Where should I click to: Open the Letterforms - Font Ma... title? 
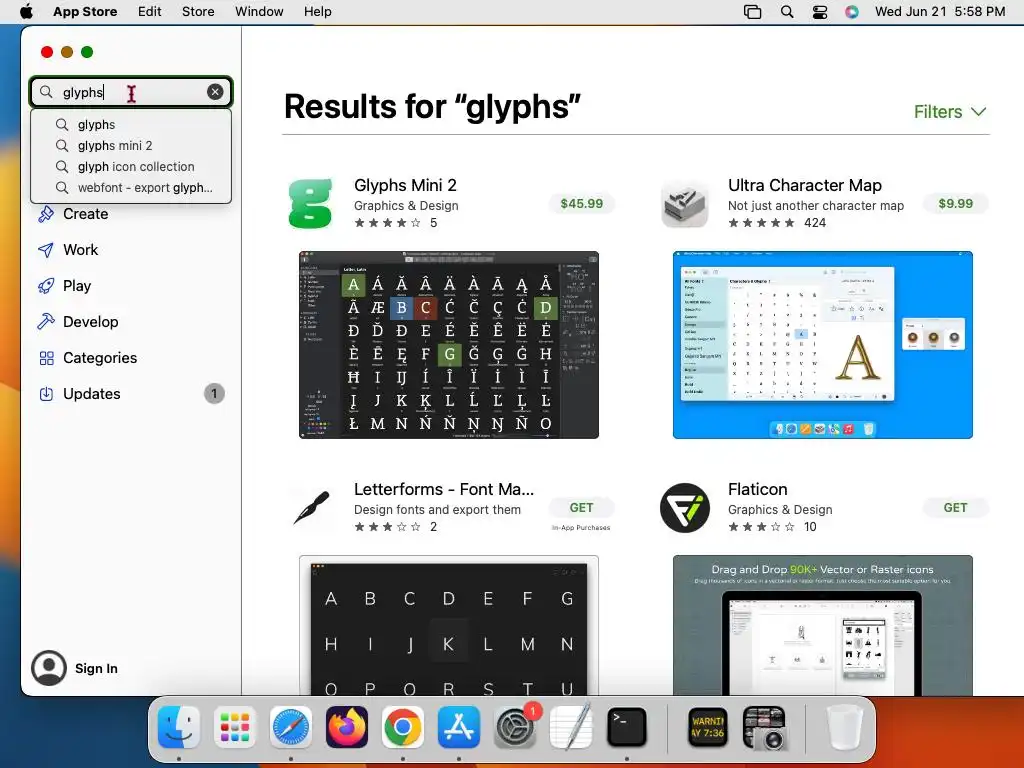[x=444, y=489]
